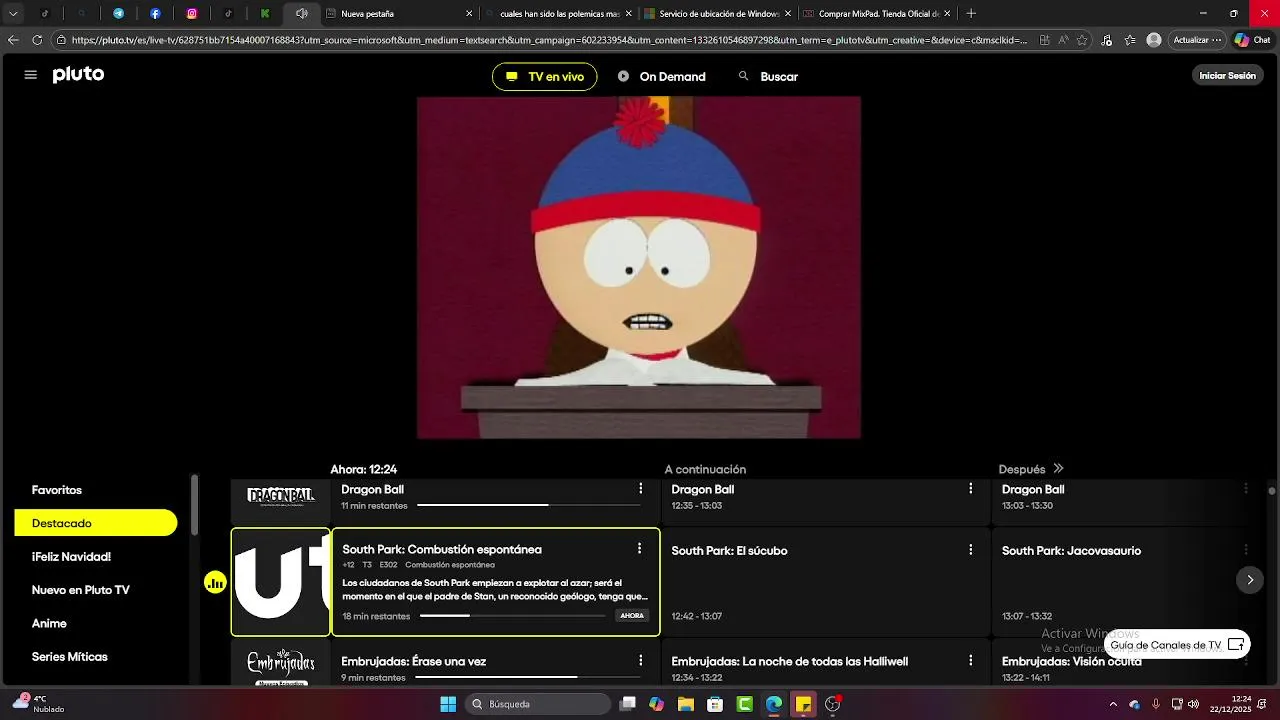This screenshot has height=720, width=1280.
Task: Click the Embrujadas channel logo
Action: point(281,667)
